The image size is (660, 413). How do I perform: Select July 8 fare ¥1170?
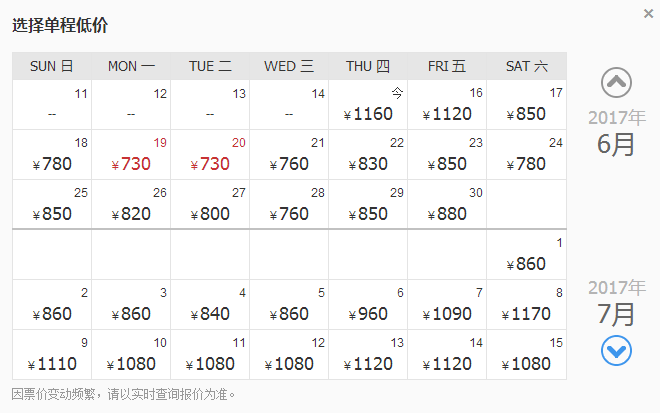[526, 305]
